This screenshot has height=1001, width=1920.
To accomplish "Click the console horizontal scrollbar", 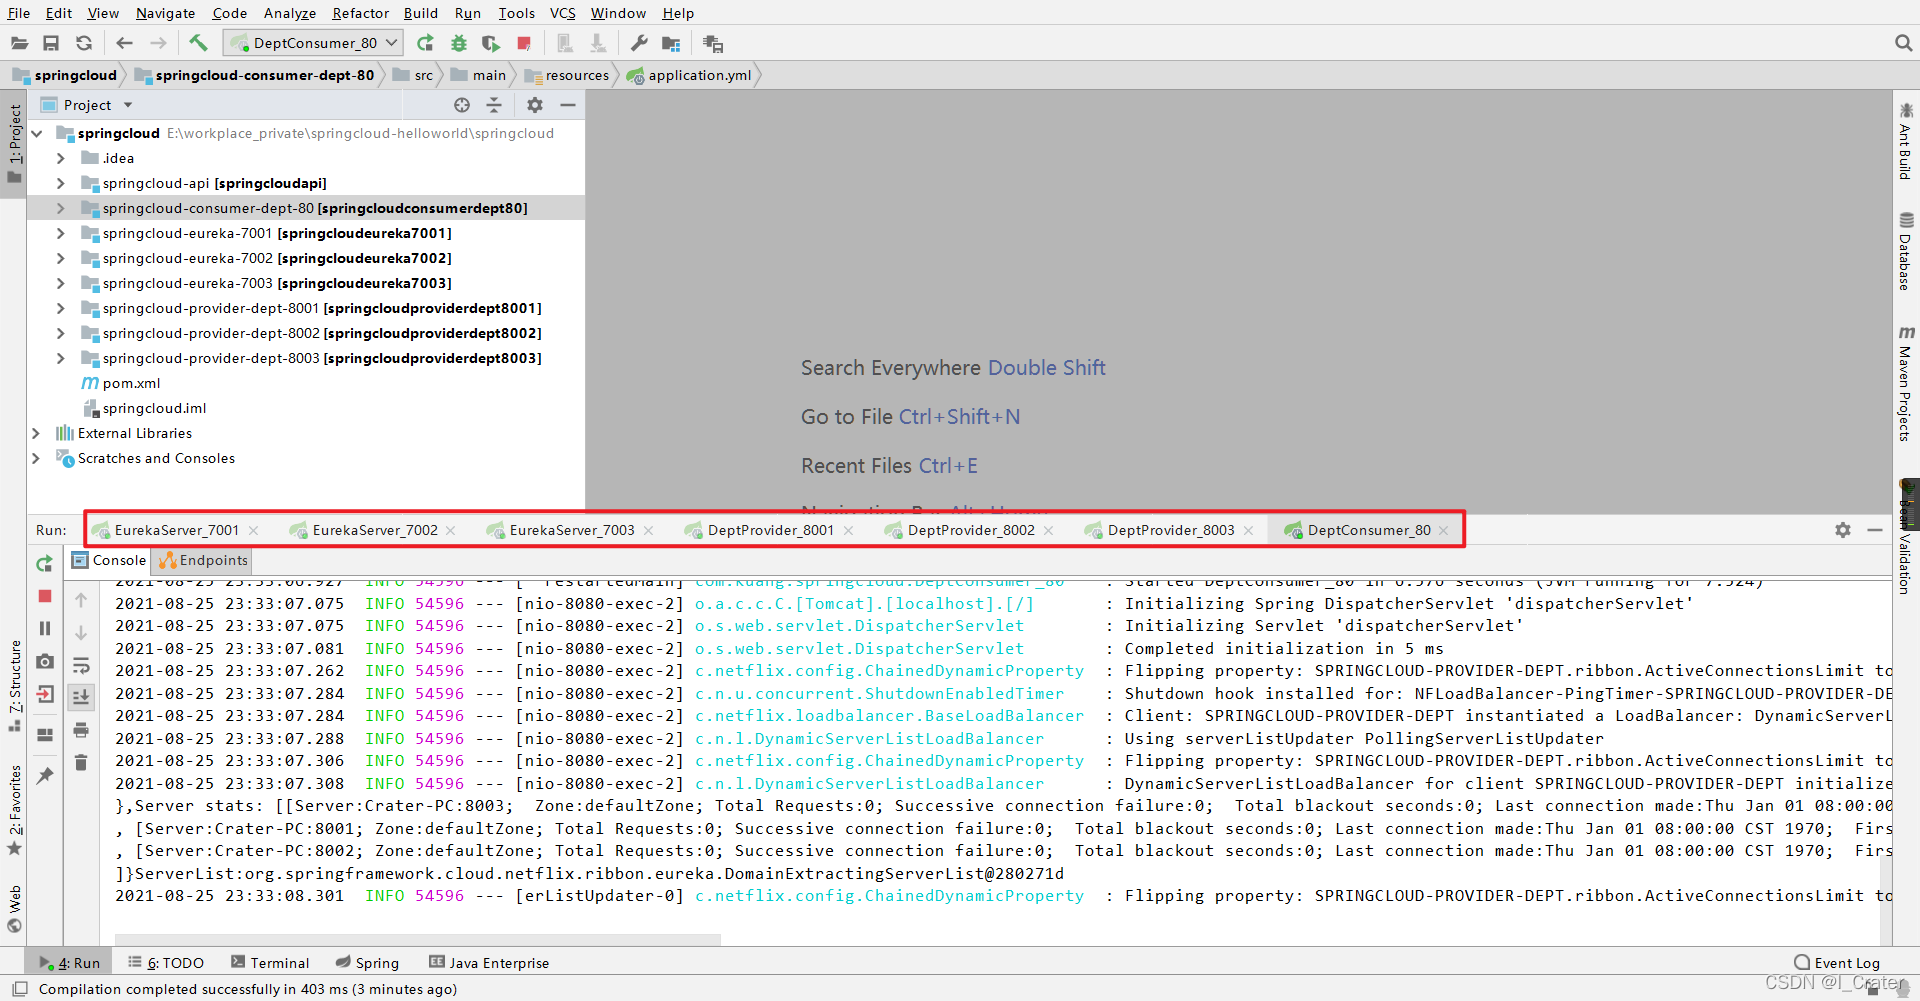I will [417, 940].
